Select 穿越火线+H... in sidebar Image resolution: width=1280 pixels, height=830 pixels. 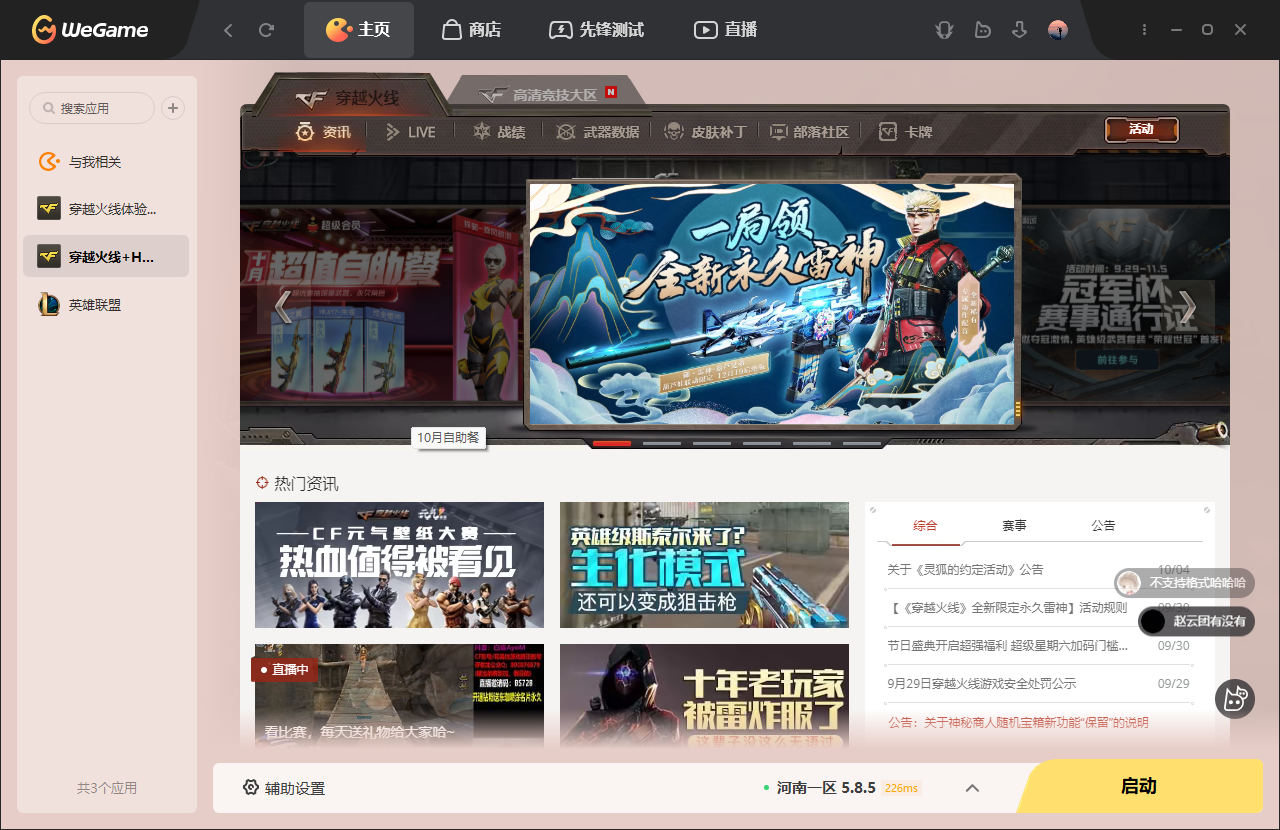[x=105, y=257]
